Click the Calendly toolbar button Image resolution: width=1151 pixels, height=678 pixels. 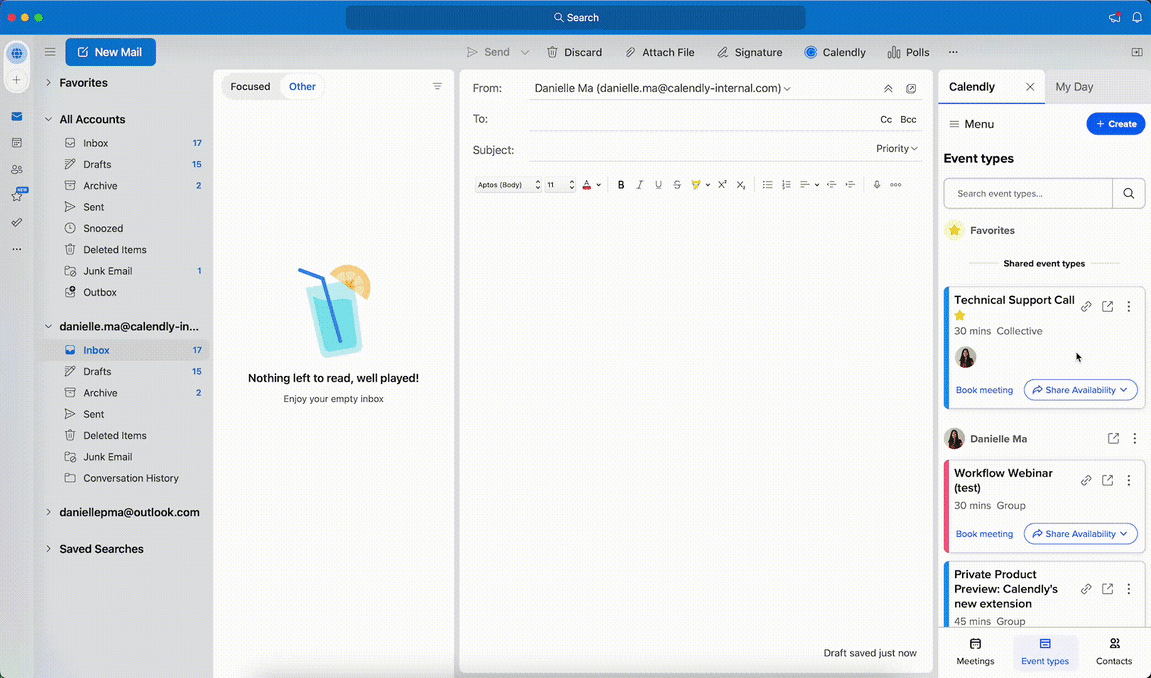coord(835,52)
